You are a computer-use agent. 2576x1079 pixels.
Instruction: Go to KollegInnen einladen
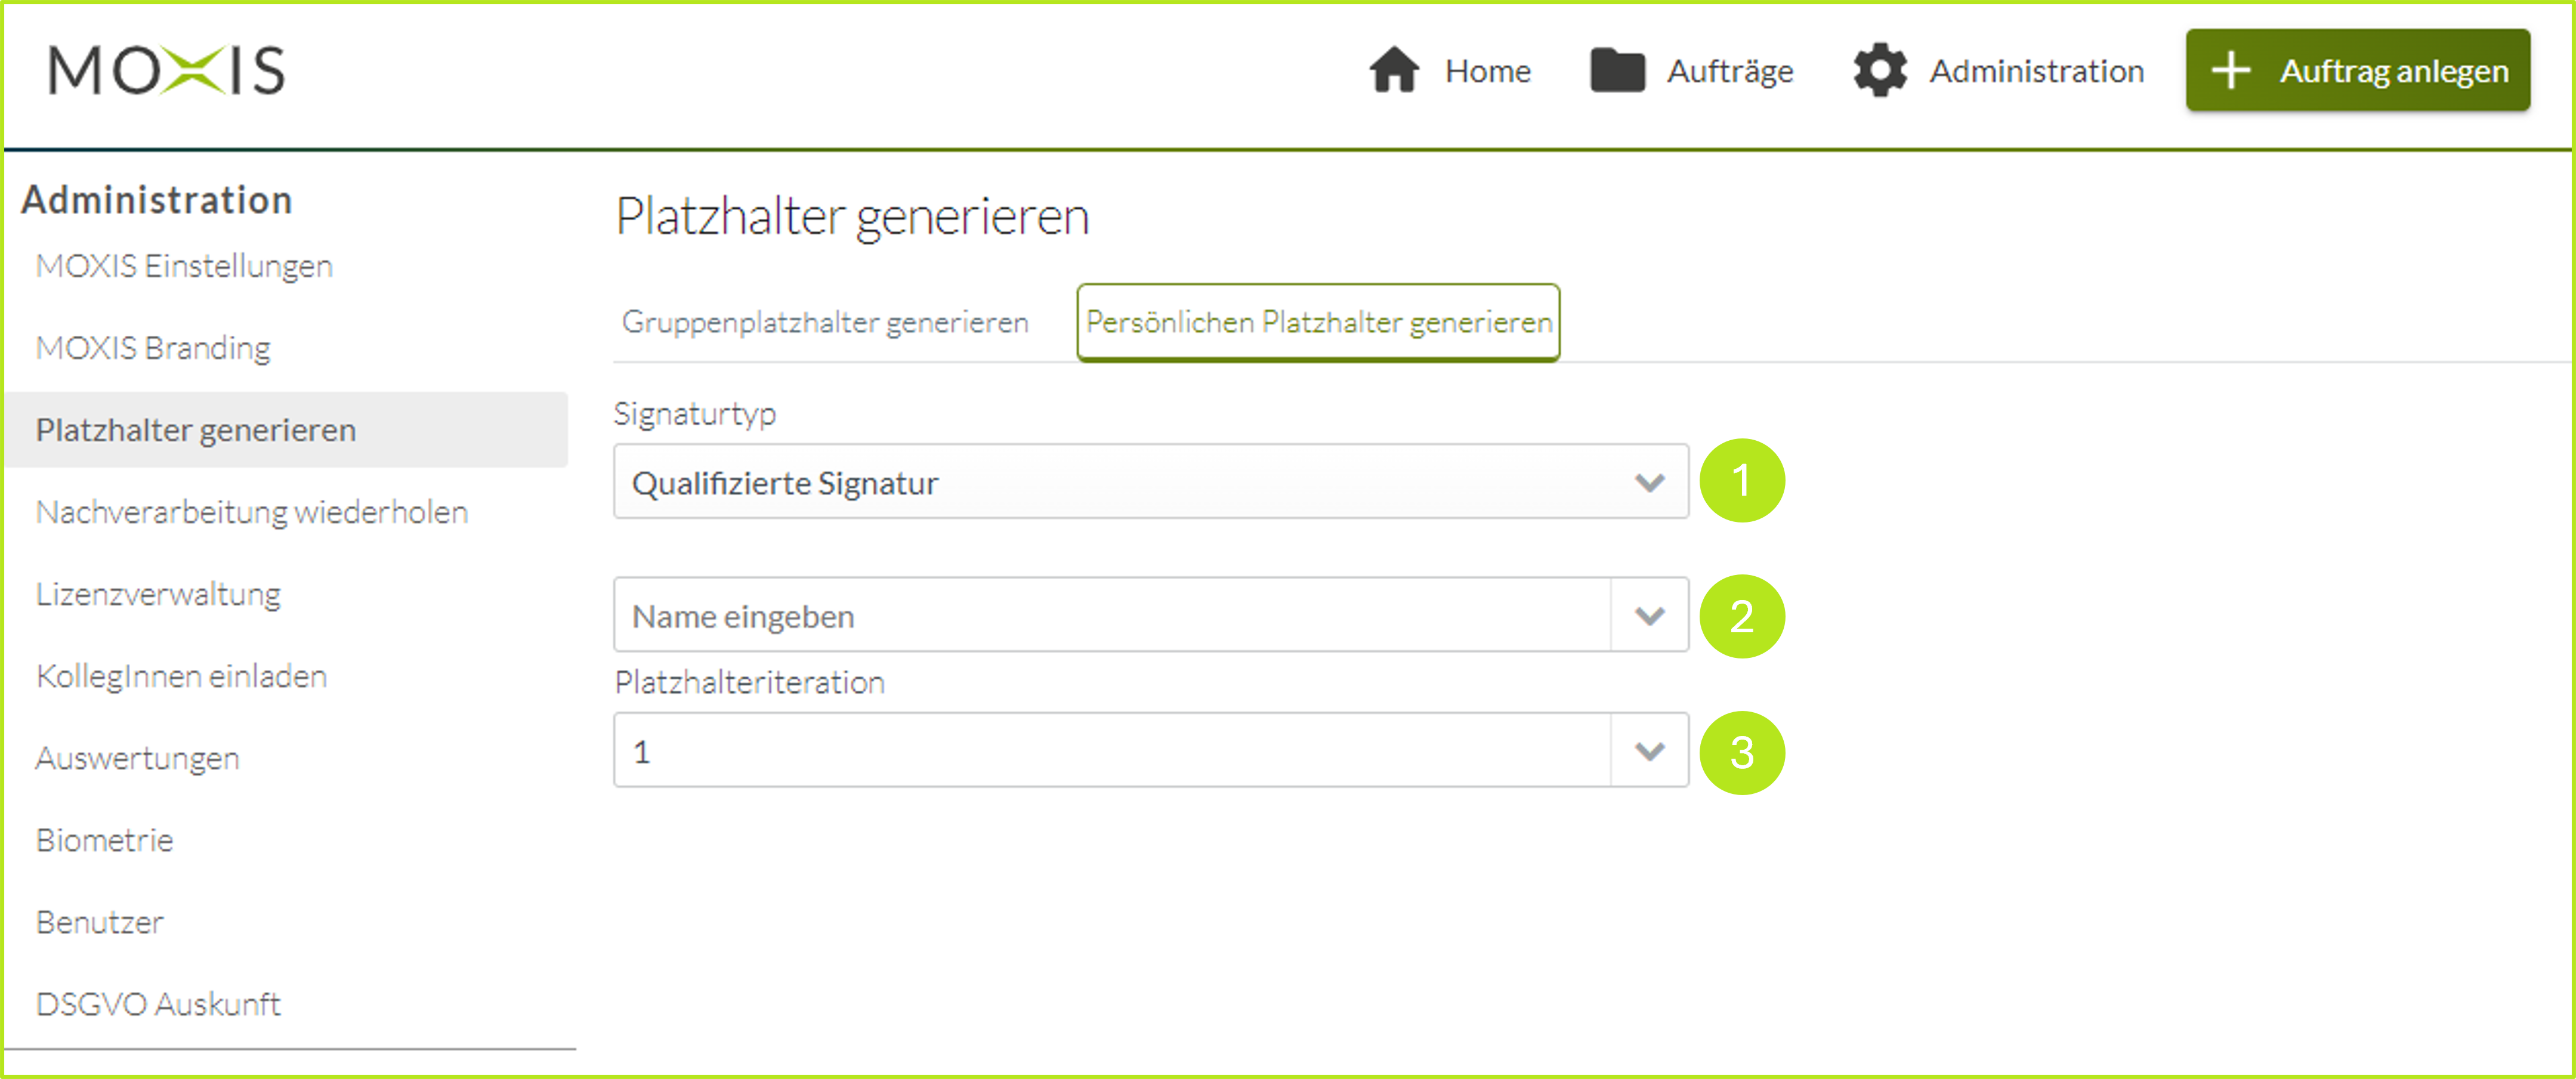(x=180, y=675)
